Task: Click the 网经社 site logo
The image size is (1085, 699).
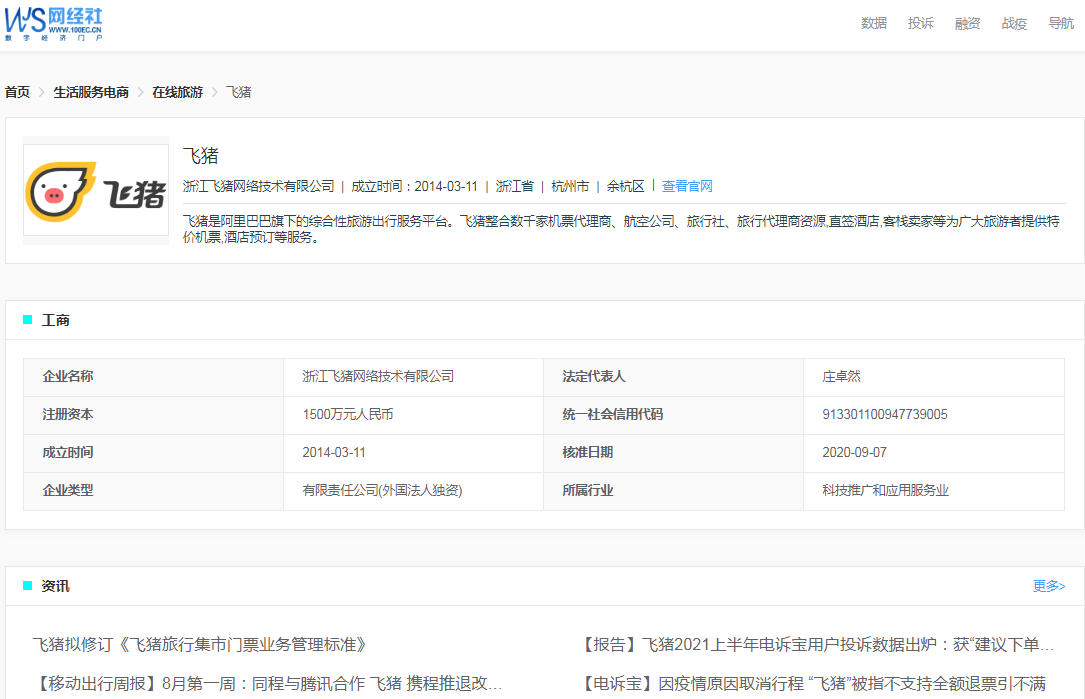Action: pos(53,23)
